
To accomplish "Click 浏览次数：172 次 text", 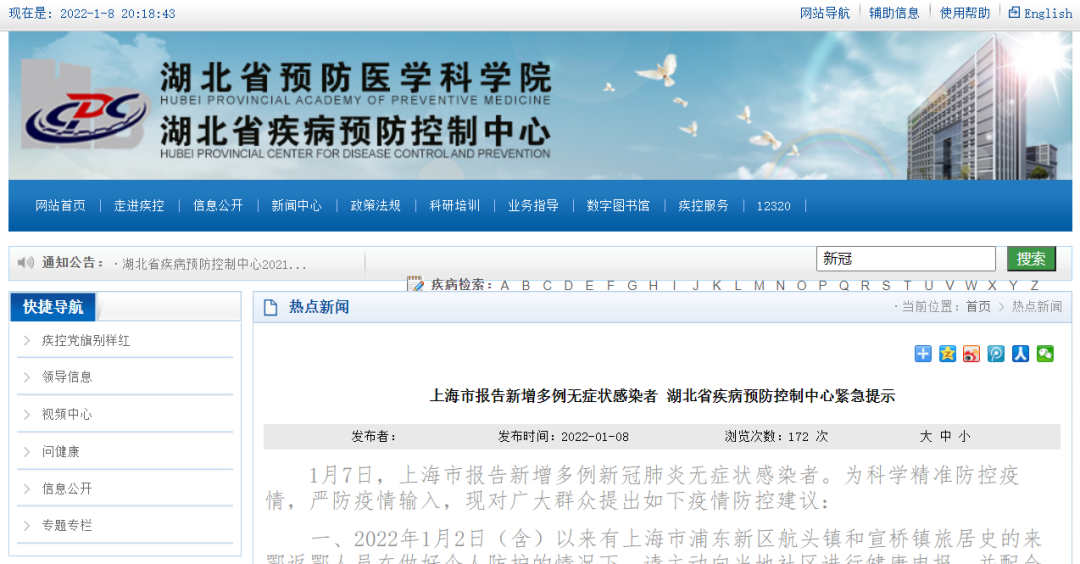I will point(776,437).
